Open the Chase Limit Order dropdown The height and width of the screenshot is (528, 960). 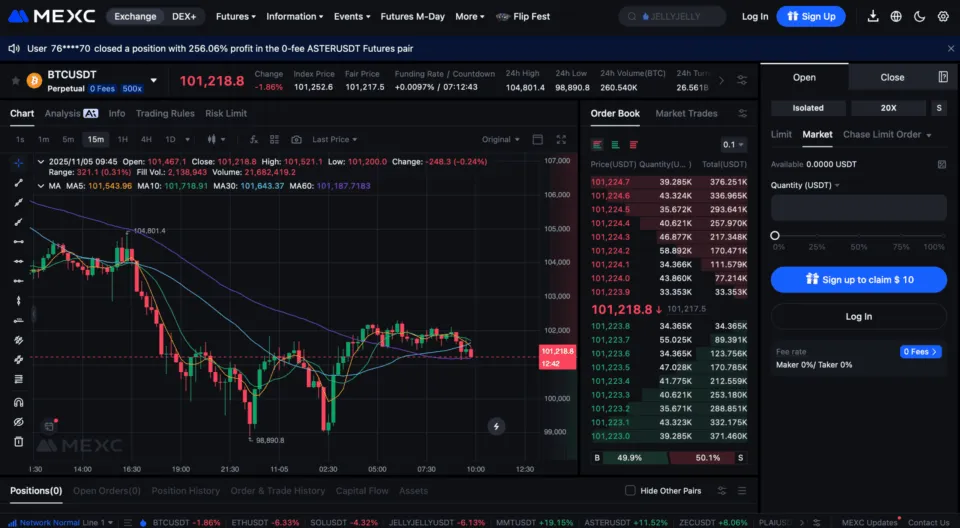pos(887,135)
